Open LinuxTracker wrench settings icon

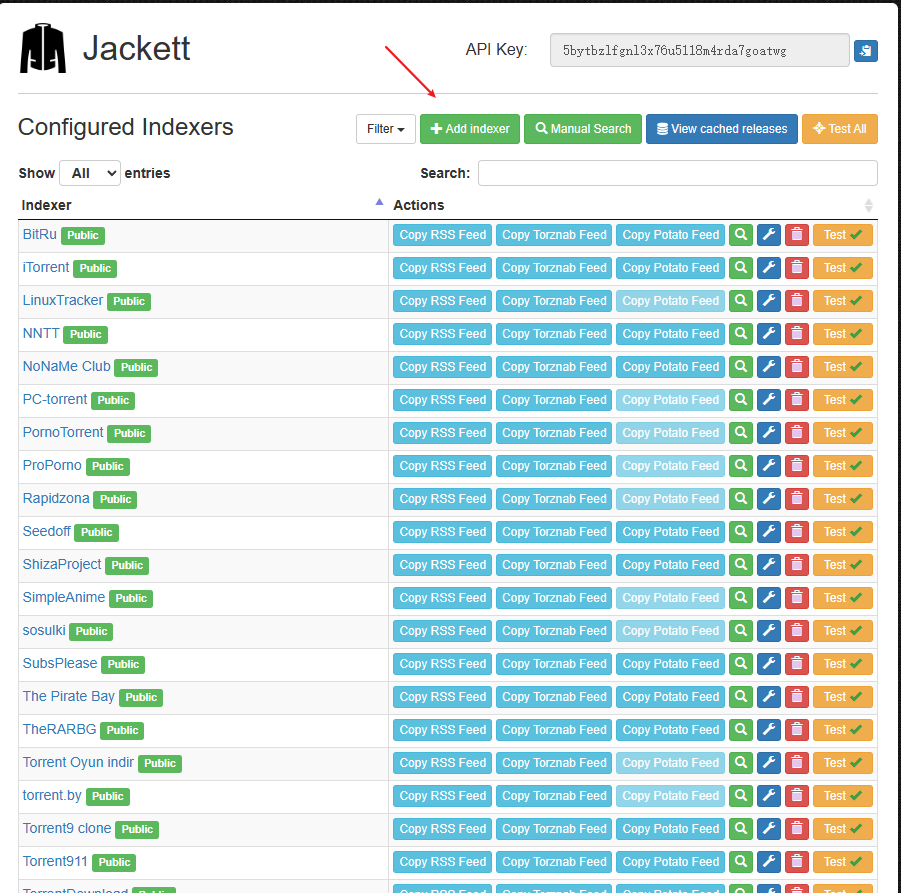[x=769, y=301]
